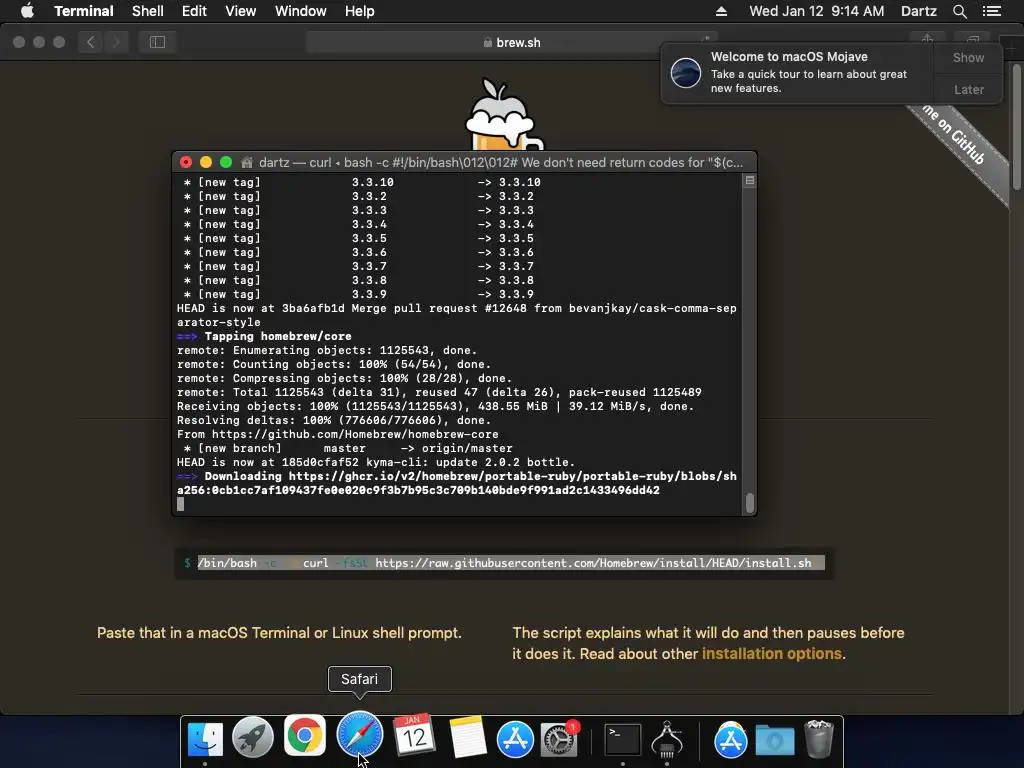Switch to Safari in the dock

360,735
